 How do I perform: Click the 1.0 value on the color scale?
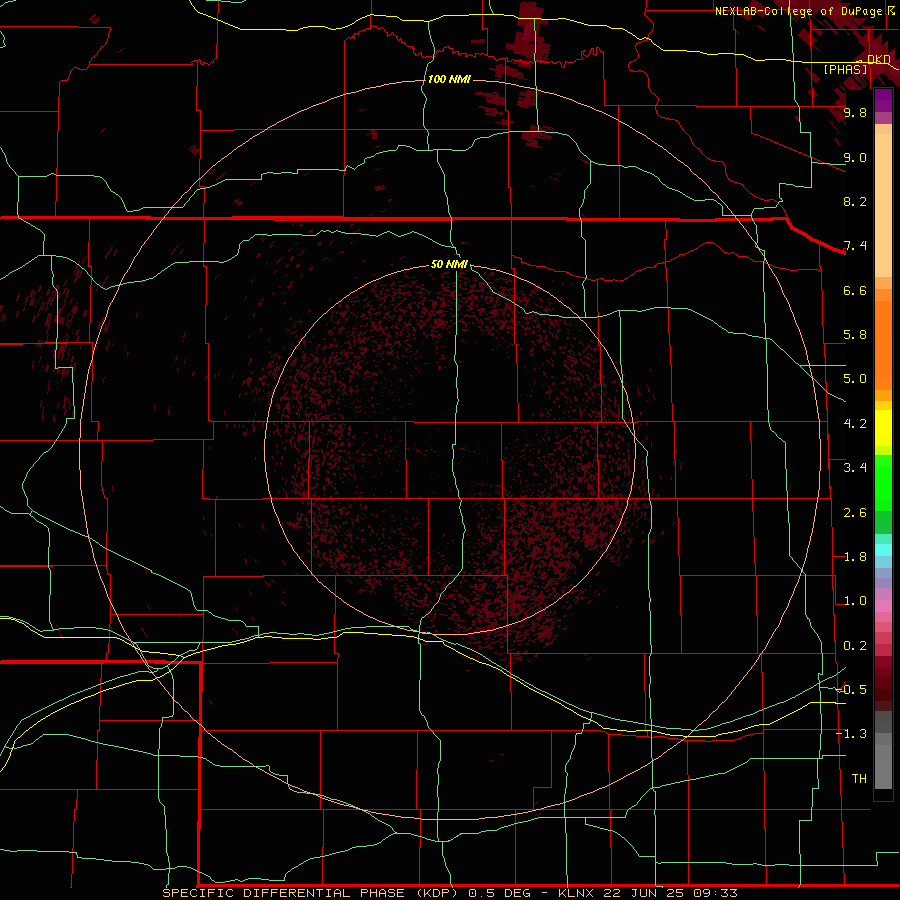click(x=855, y=601)
